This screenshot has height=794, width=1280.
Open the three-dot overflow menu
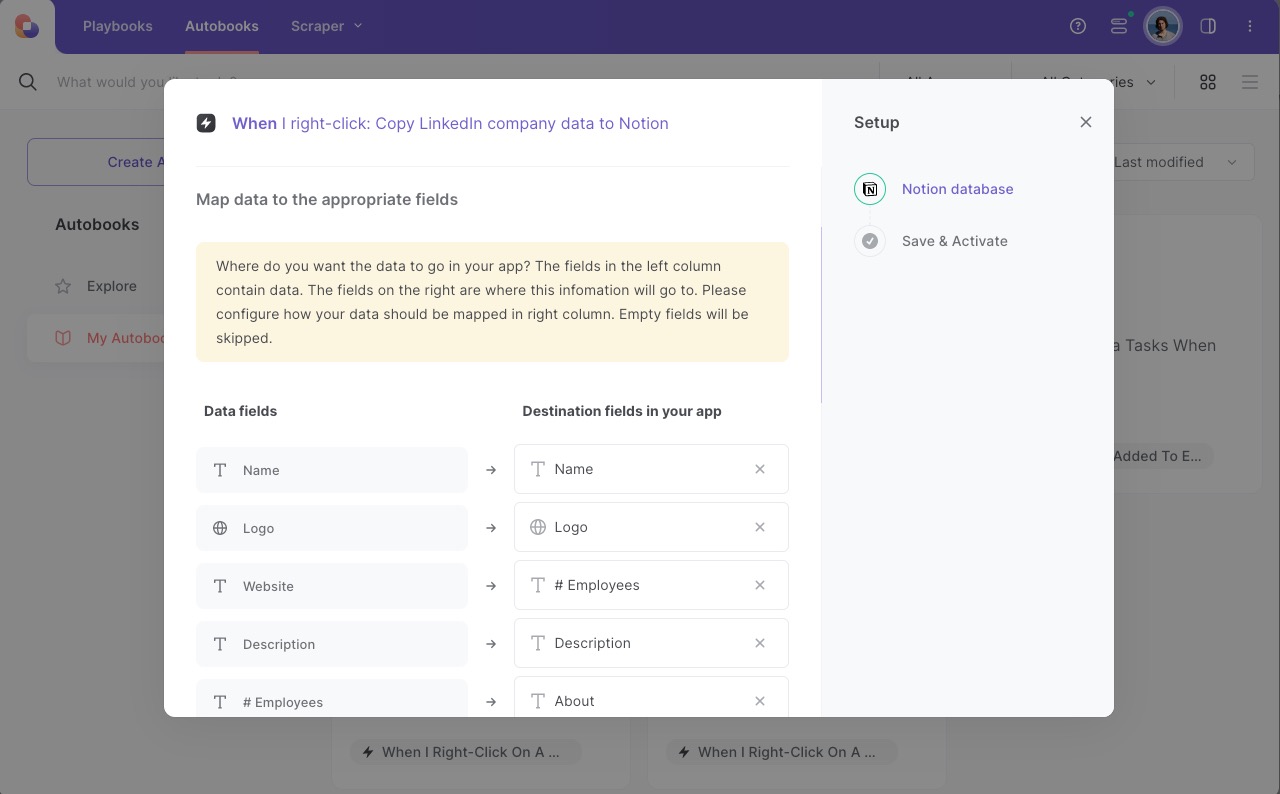(1250, 26)
